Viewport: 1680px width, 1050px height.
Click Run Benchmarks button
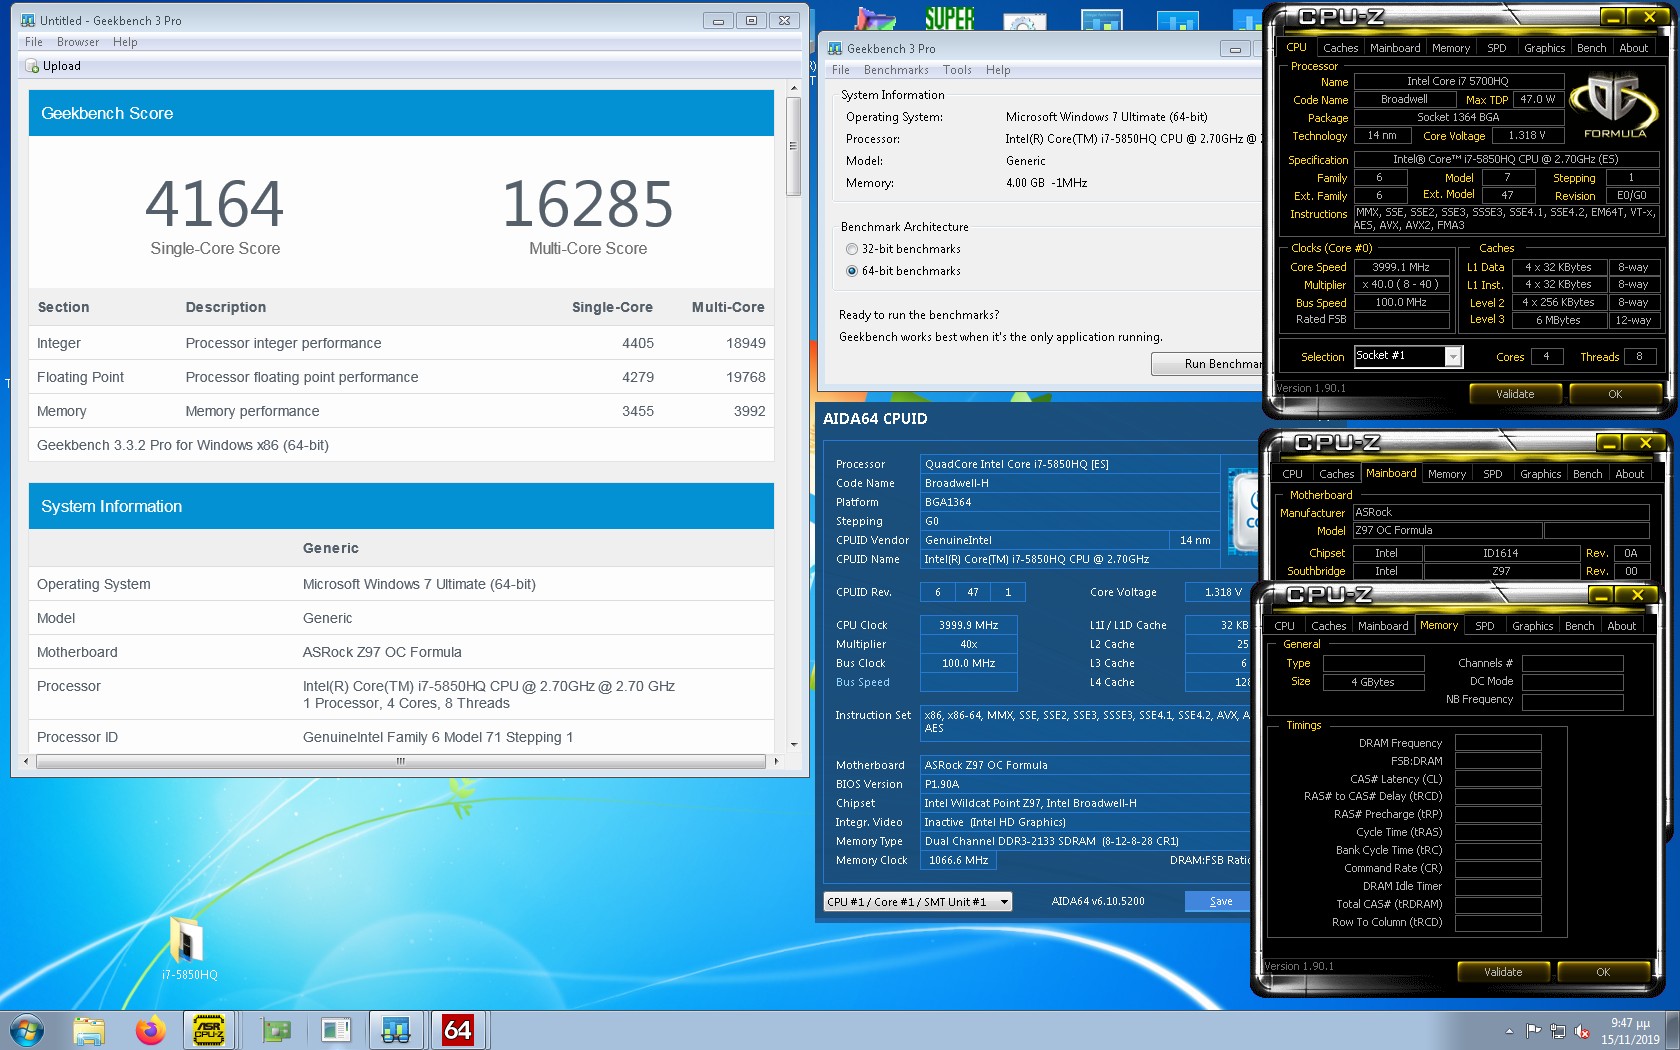tap(1207, 364)
